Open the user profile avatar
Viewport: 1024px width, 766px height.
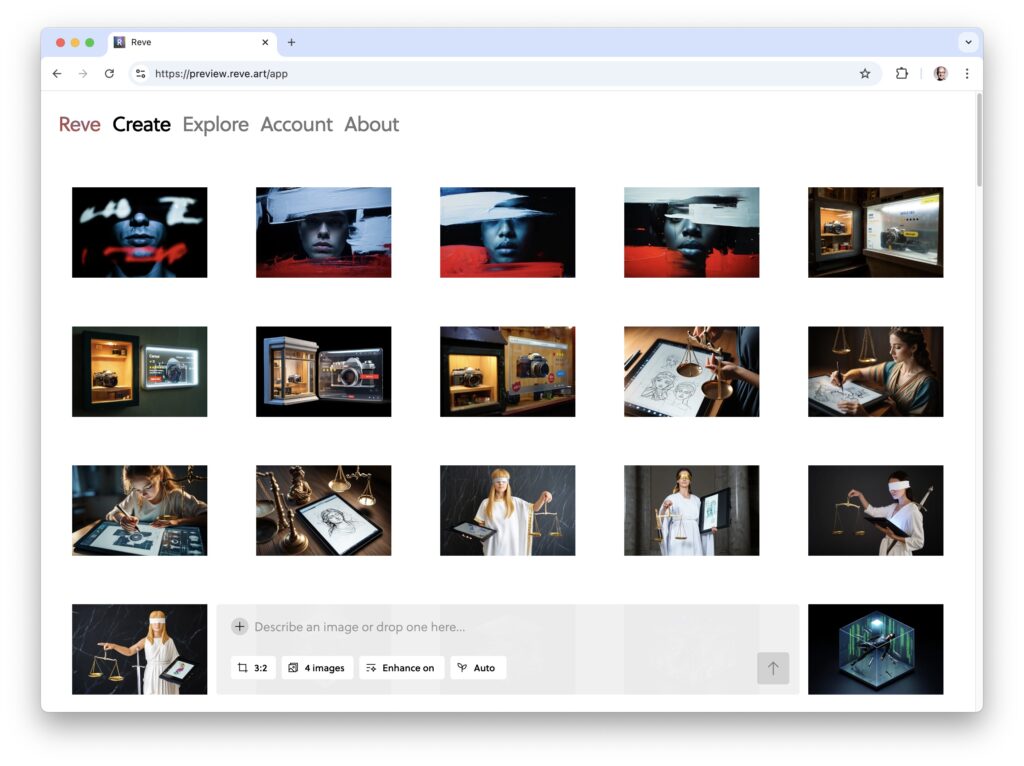click(x=940, y=73)
